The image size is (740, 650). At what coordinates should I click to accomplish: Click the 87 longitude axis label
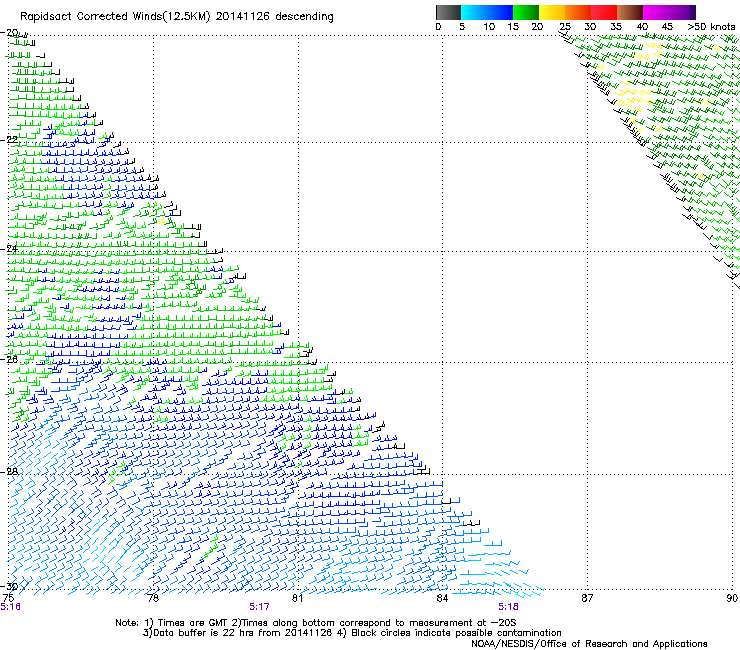tap(587, 598)
